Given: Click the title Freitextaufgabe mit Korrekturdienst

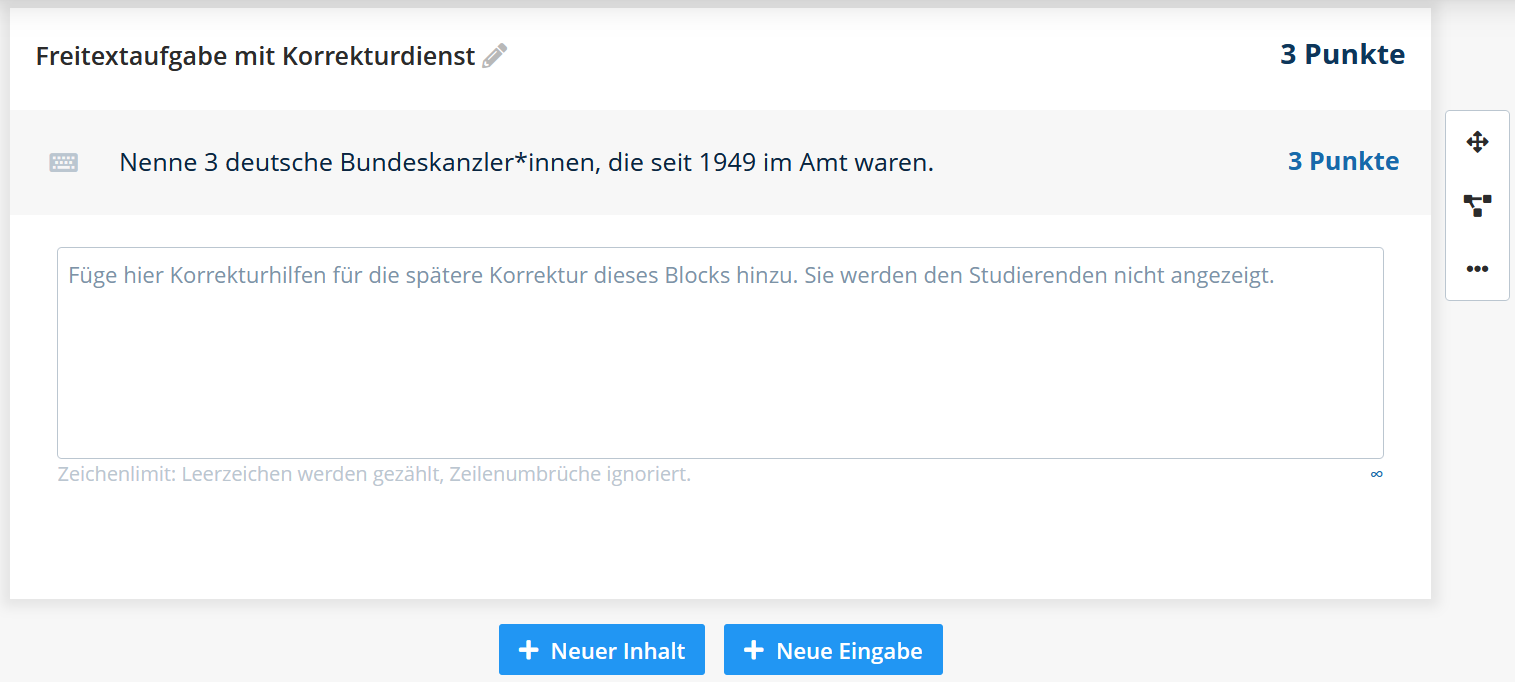Looking at the screenshot, I should coord(255,57).
